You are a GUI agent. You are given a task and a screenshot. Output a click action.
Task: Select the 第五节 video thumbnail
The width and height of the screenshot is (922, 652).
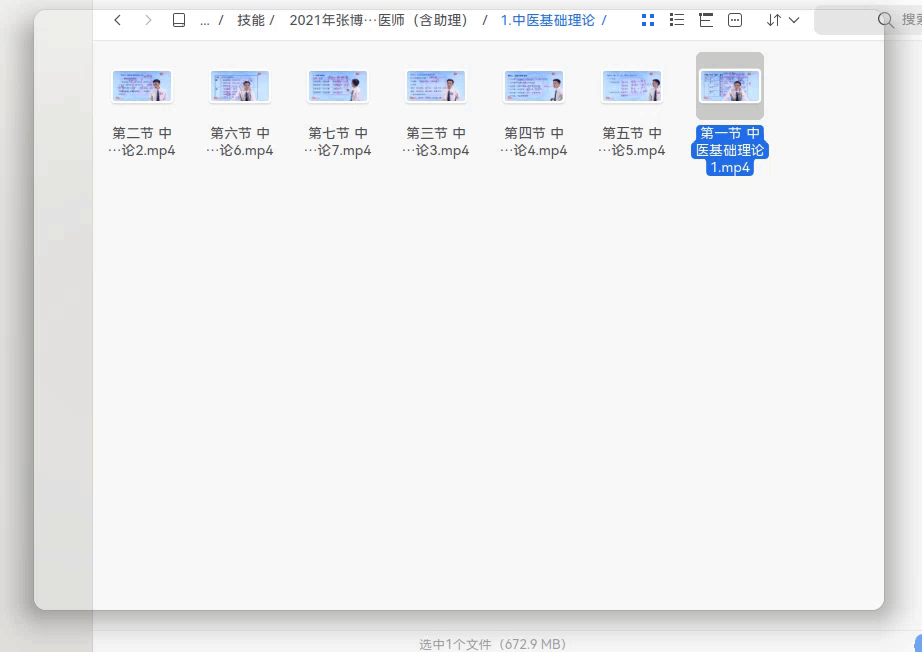click(632, 86)
